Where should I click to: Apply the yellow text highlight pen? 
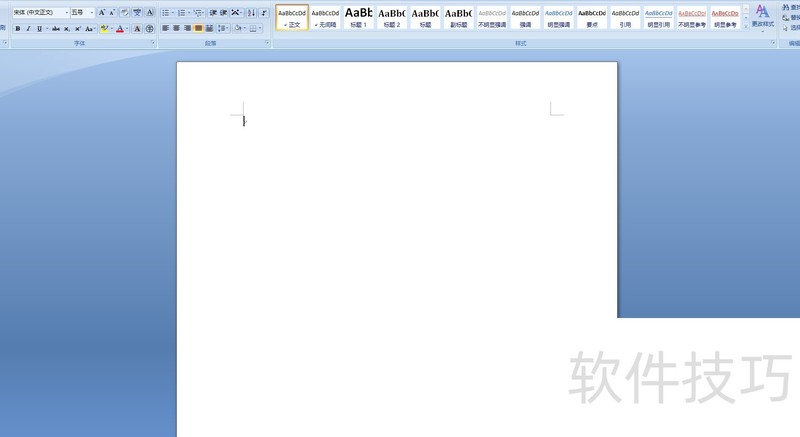(x=104, y=29)
